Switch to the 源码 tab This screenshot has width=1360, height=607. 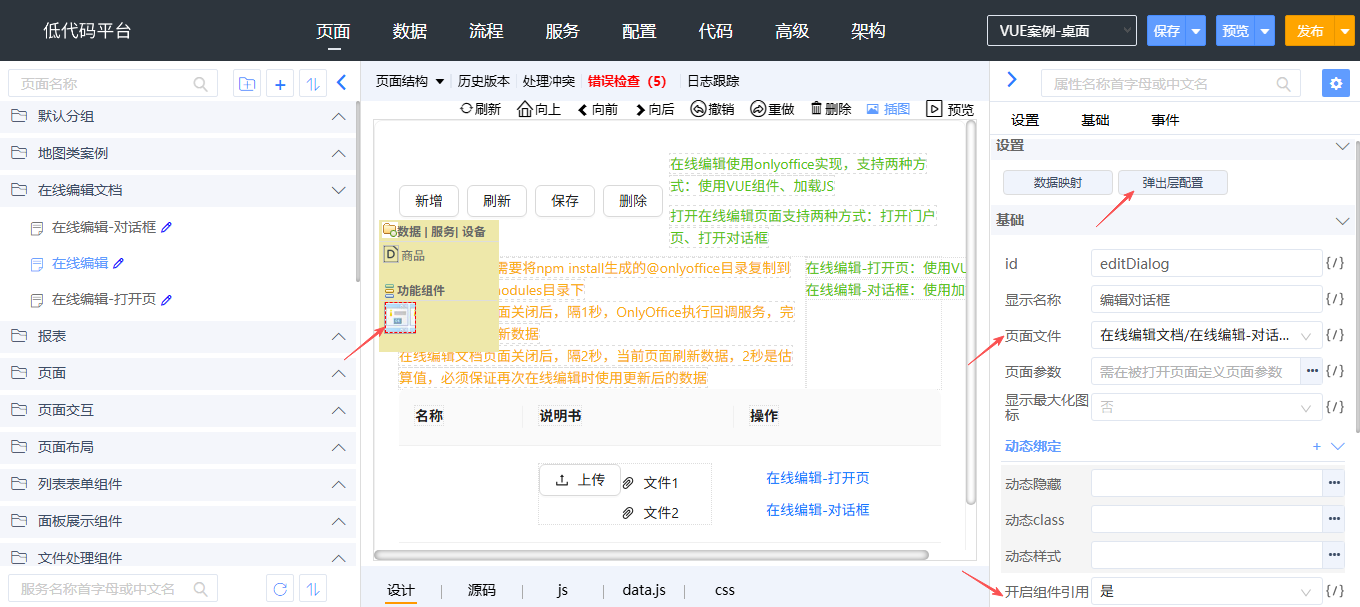pyautogui.click(x=482, y=590)
